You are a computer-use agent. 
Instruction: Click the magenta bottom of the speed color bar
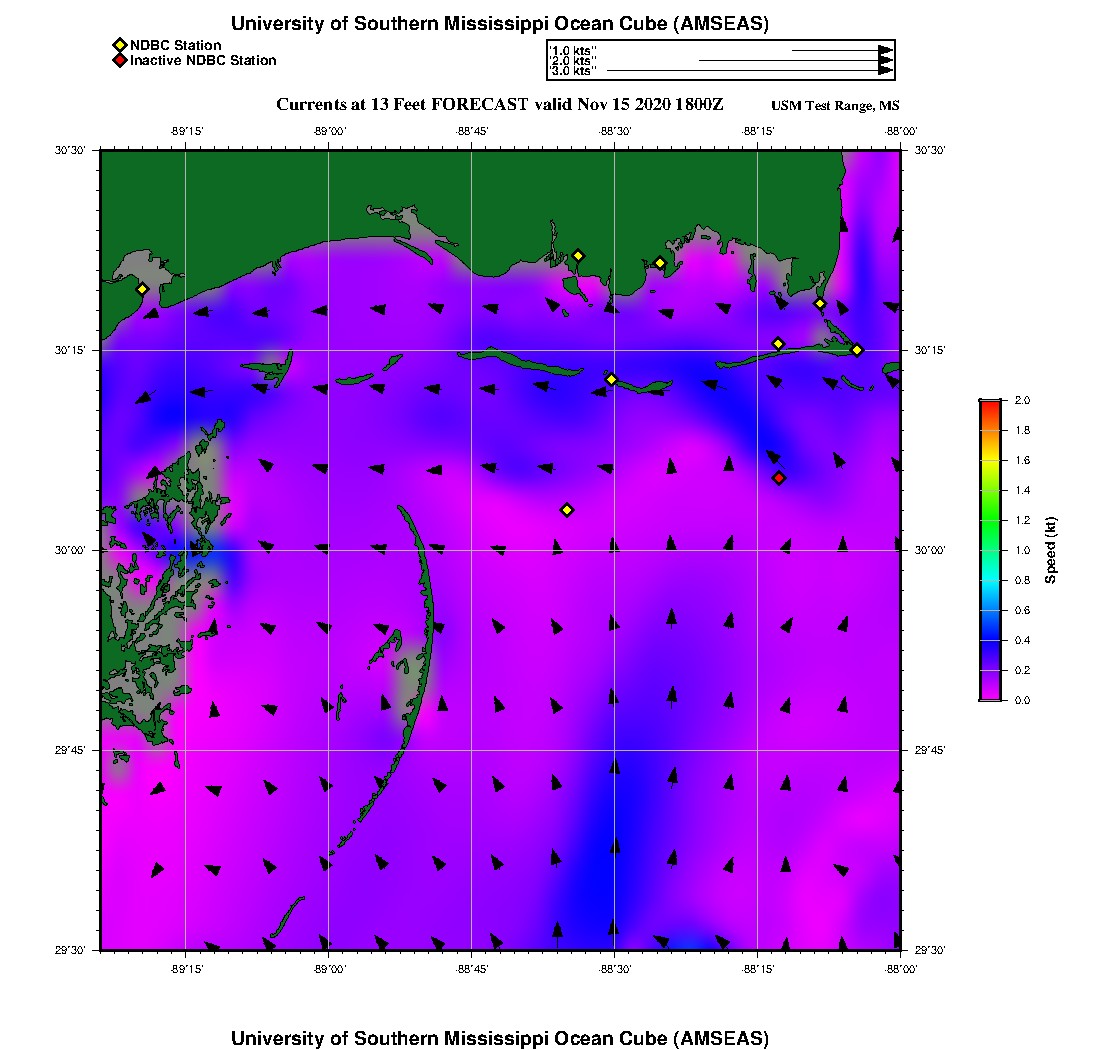click(x=989, y=695)
